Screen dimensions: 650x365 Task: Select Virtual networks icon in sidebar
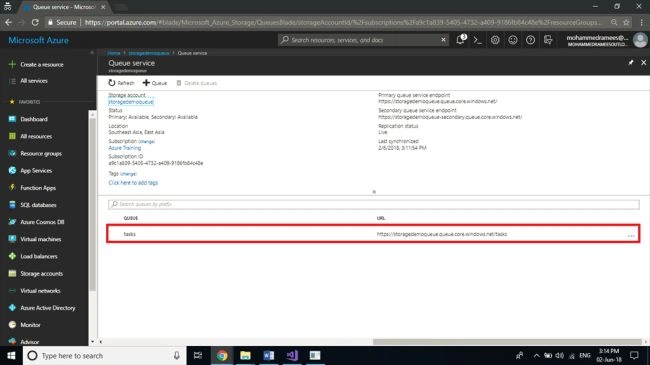pos(12,291)
